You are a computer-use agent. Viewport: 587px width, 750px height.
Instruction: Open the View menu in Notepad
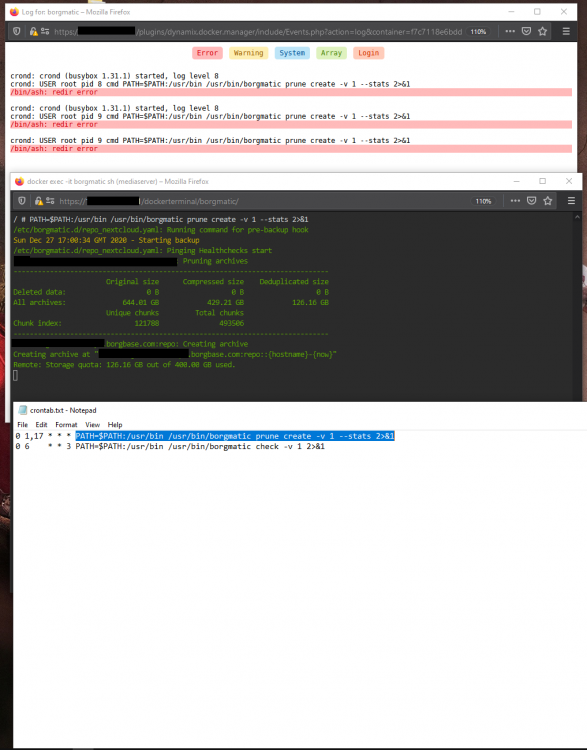click(92, 425)
